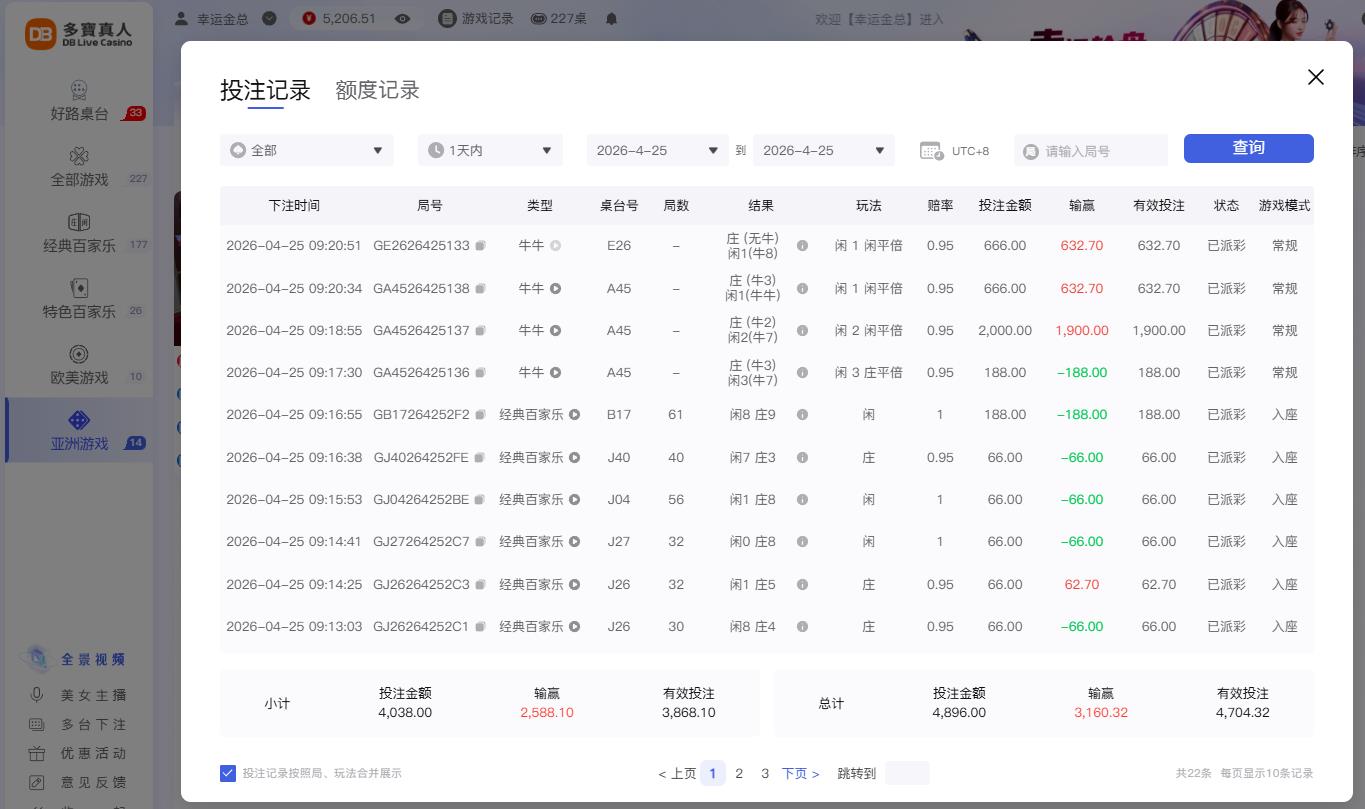1365x809 pixels.
Task: Sort by 下注时间 column header
Action: 294,205
